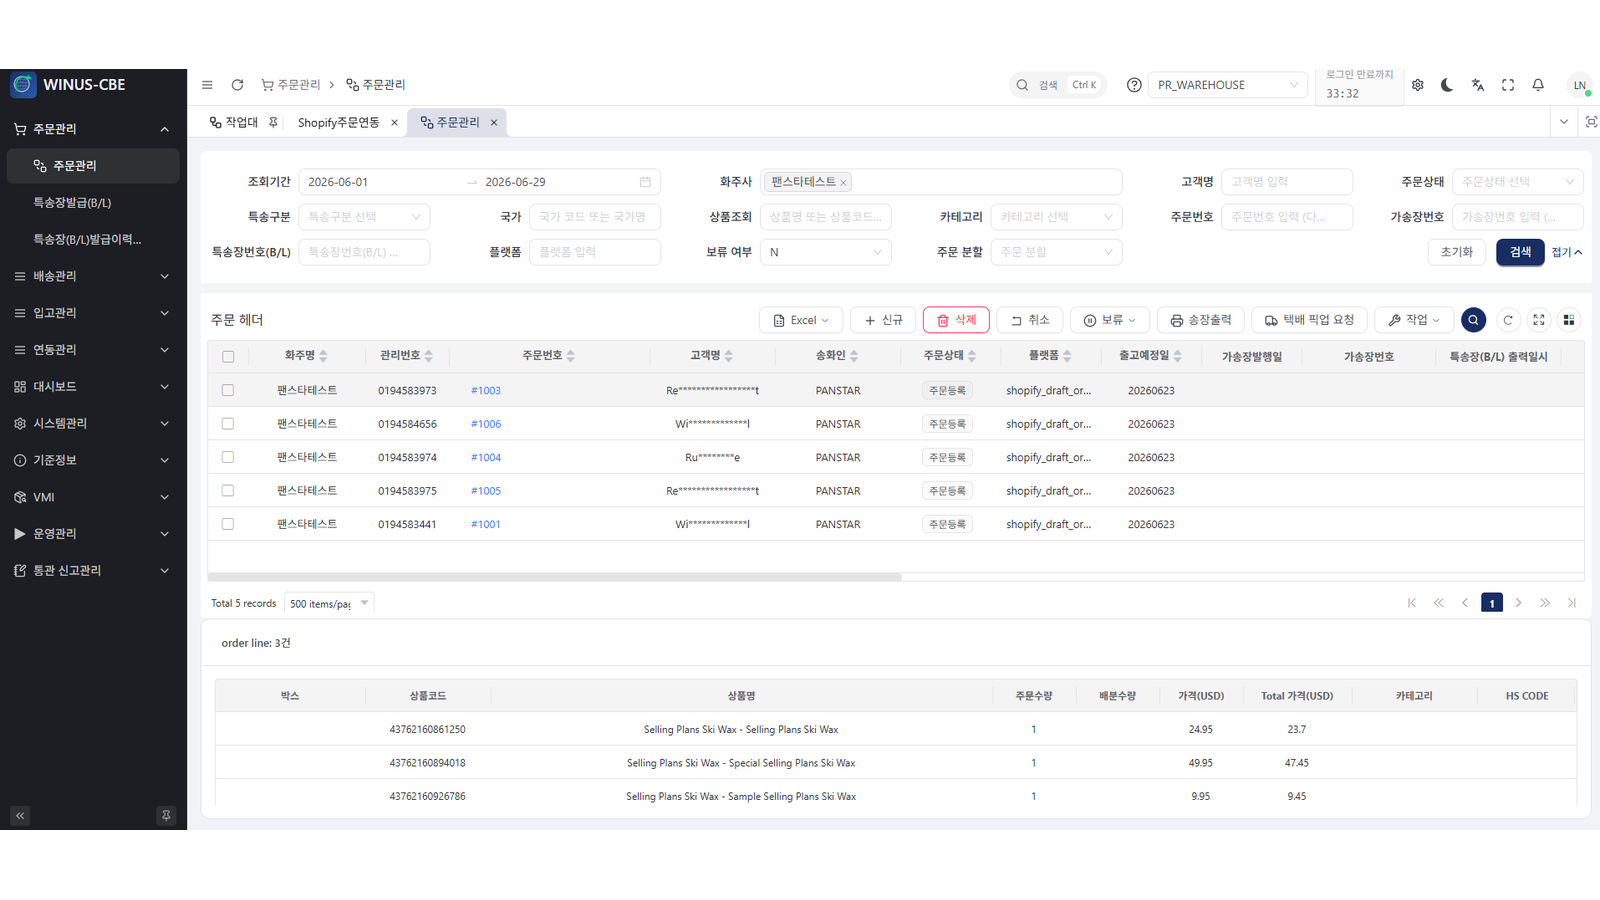Open 주문상태 선택 dropdown
Screen dimensions: 1600x900
pos(1517,182)
